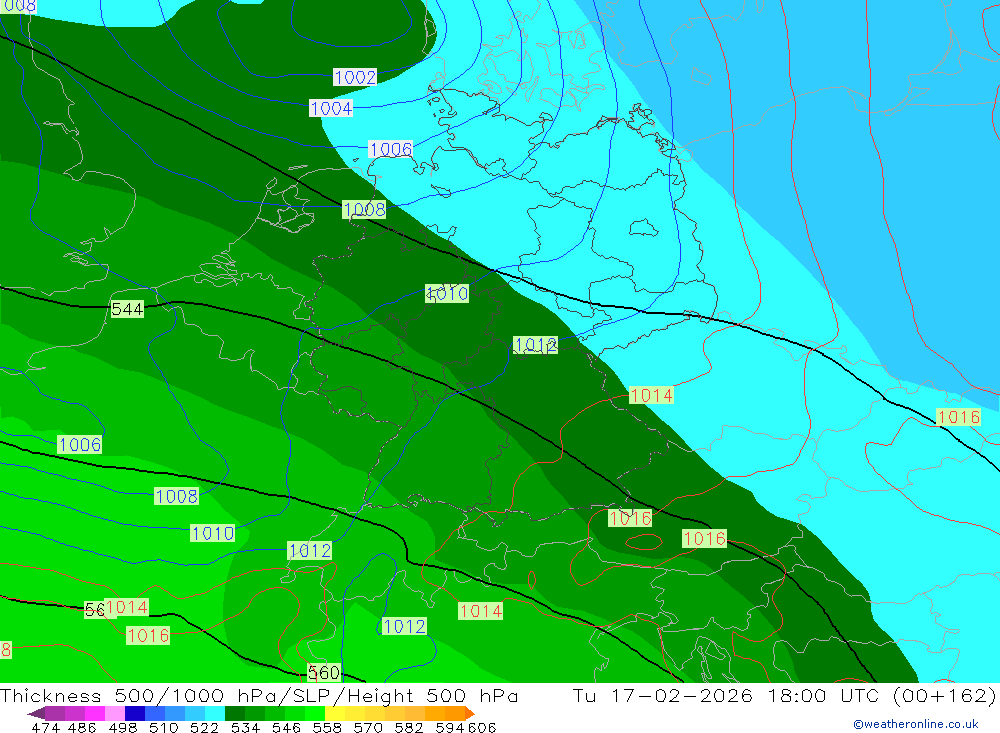Click the purple arrow at legend start
This screenshot has height=733, width=1000.
(36, 713)
